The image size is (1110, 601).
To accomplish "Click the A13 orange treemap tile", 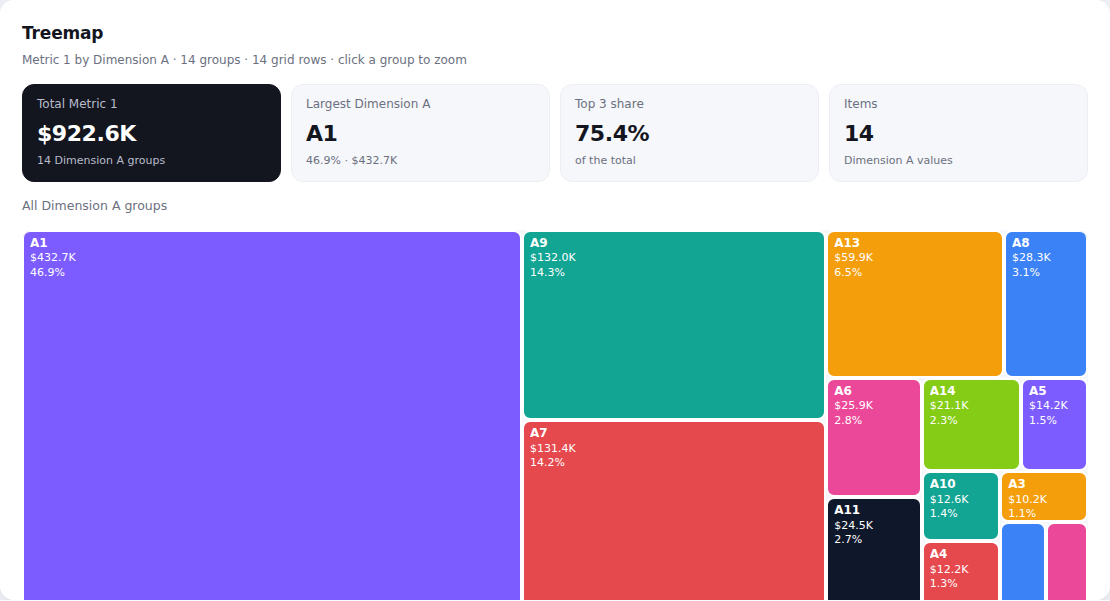I will click(915, 304).
